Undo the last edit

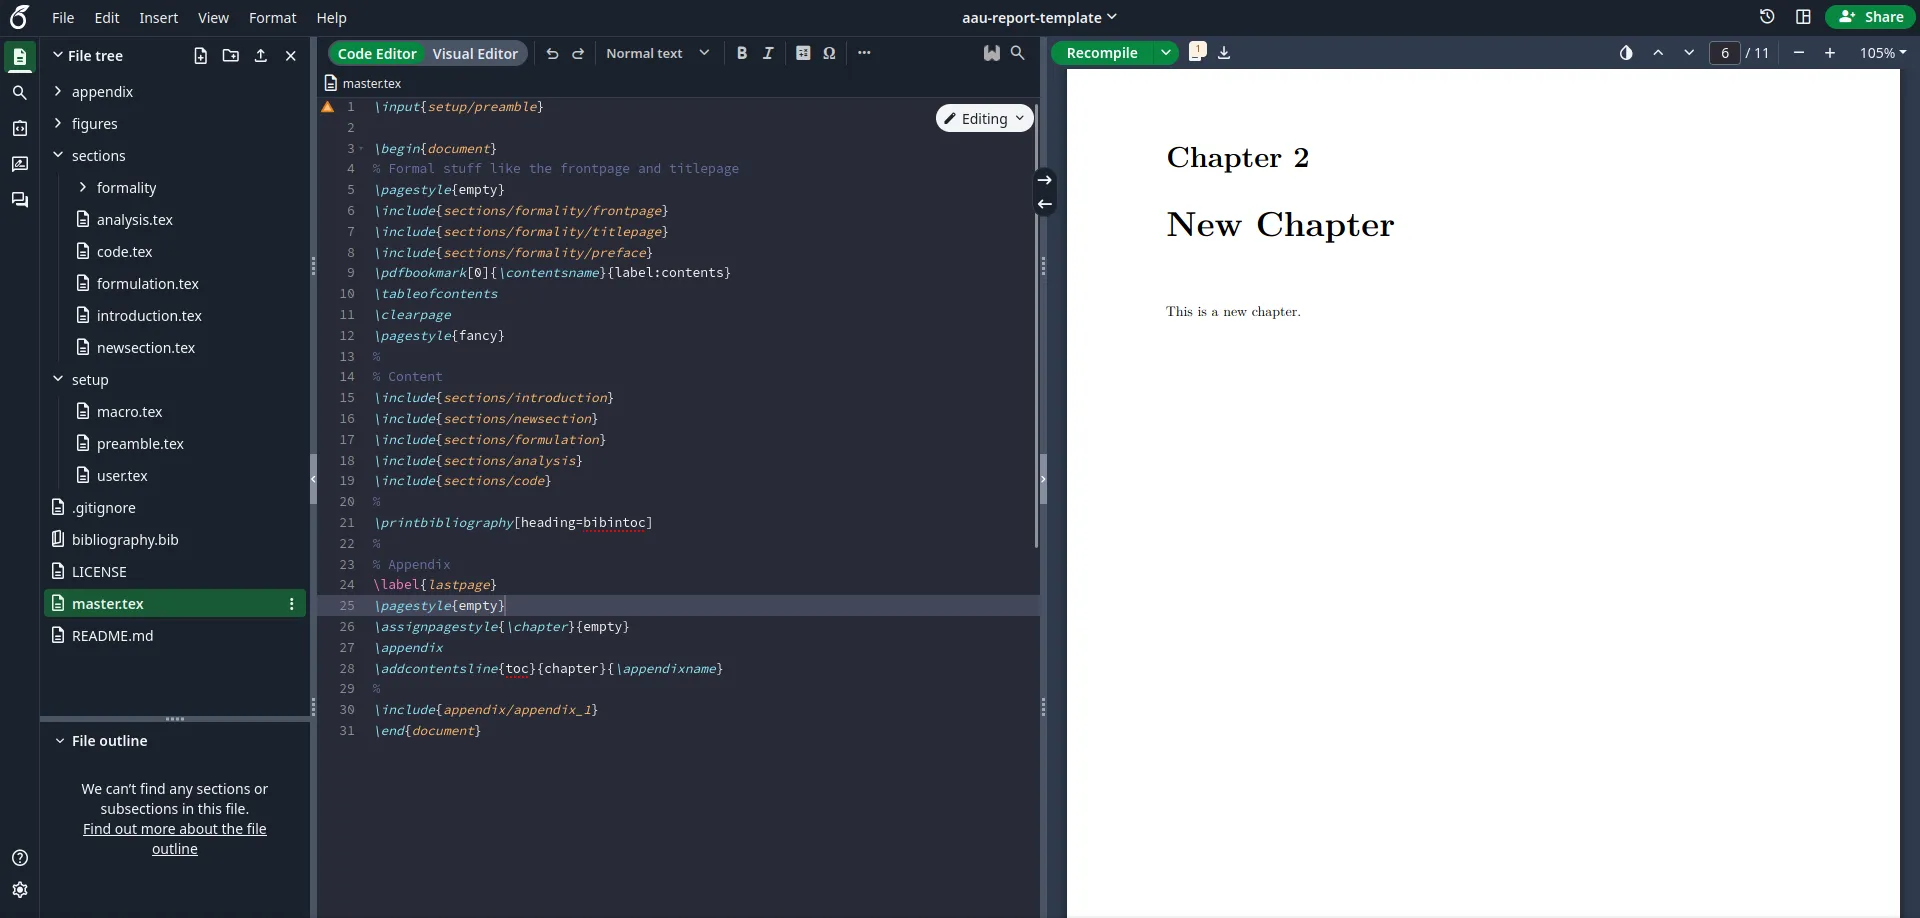coord(552,53)
